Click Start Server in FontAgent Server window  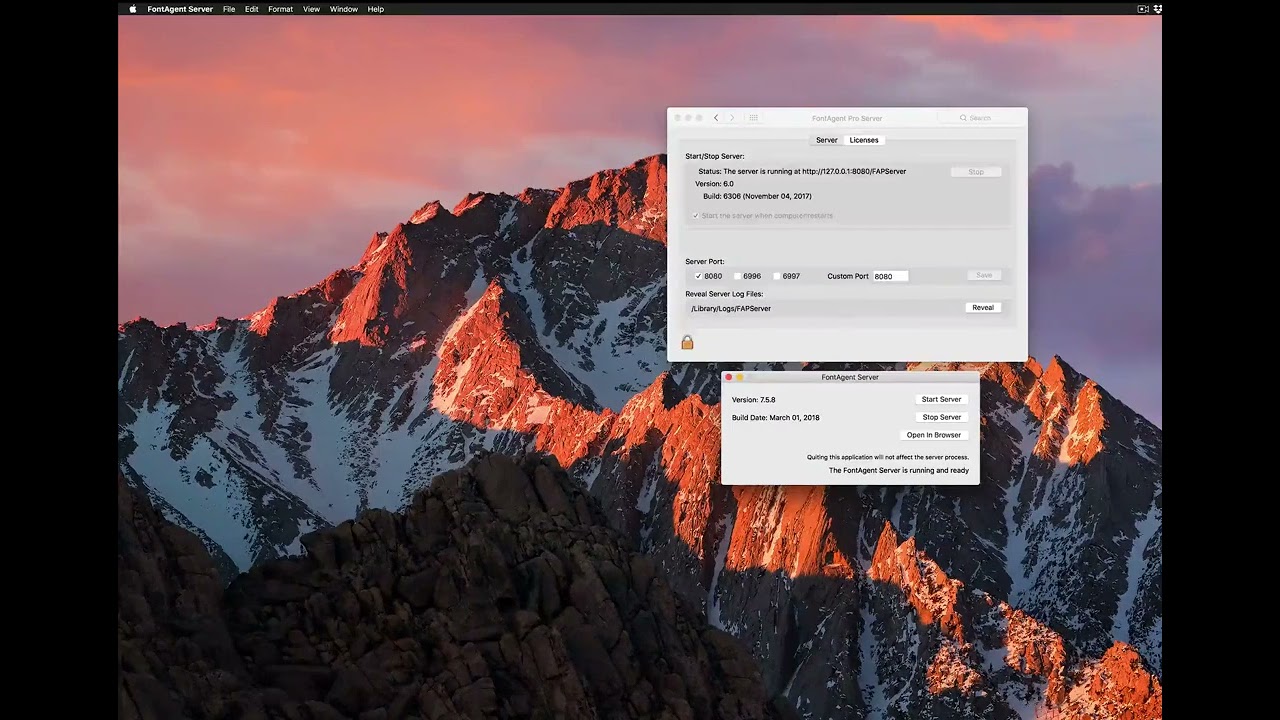tap(941, 400)
